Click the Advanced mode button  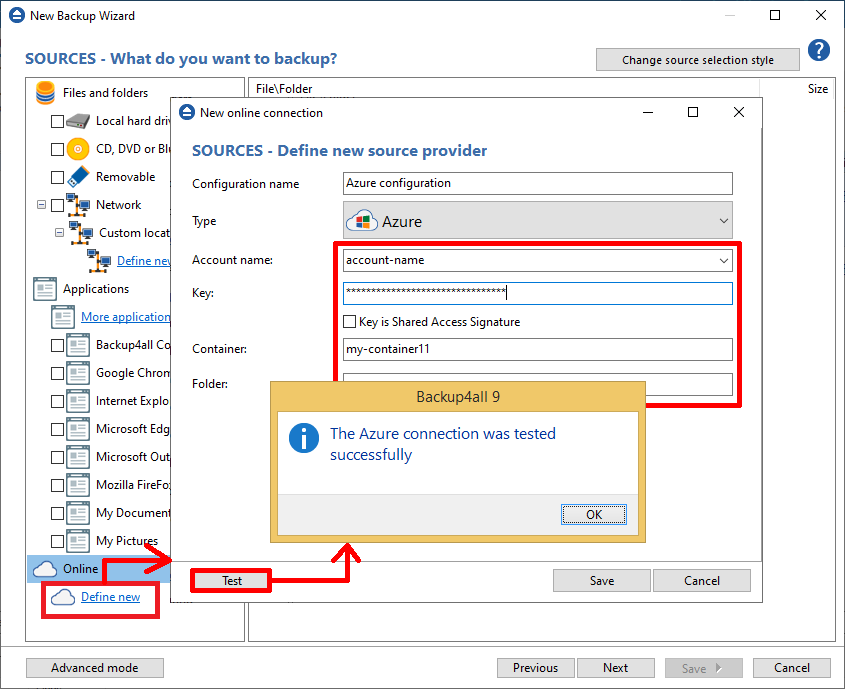[95, 668]
